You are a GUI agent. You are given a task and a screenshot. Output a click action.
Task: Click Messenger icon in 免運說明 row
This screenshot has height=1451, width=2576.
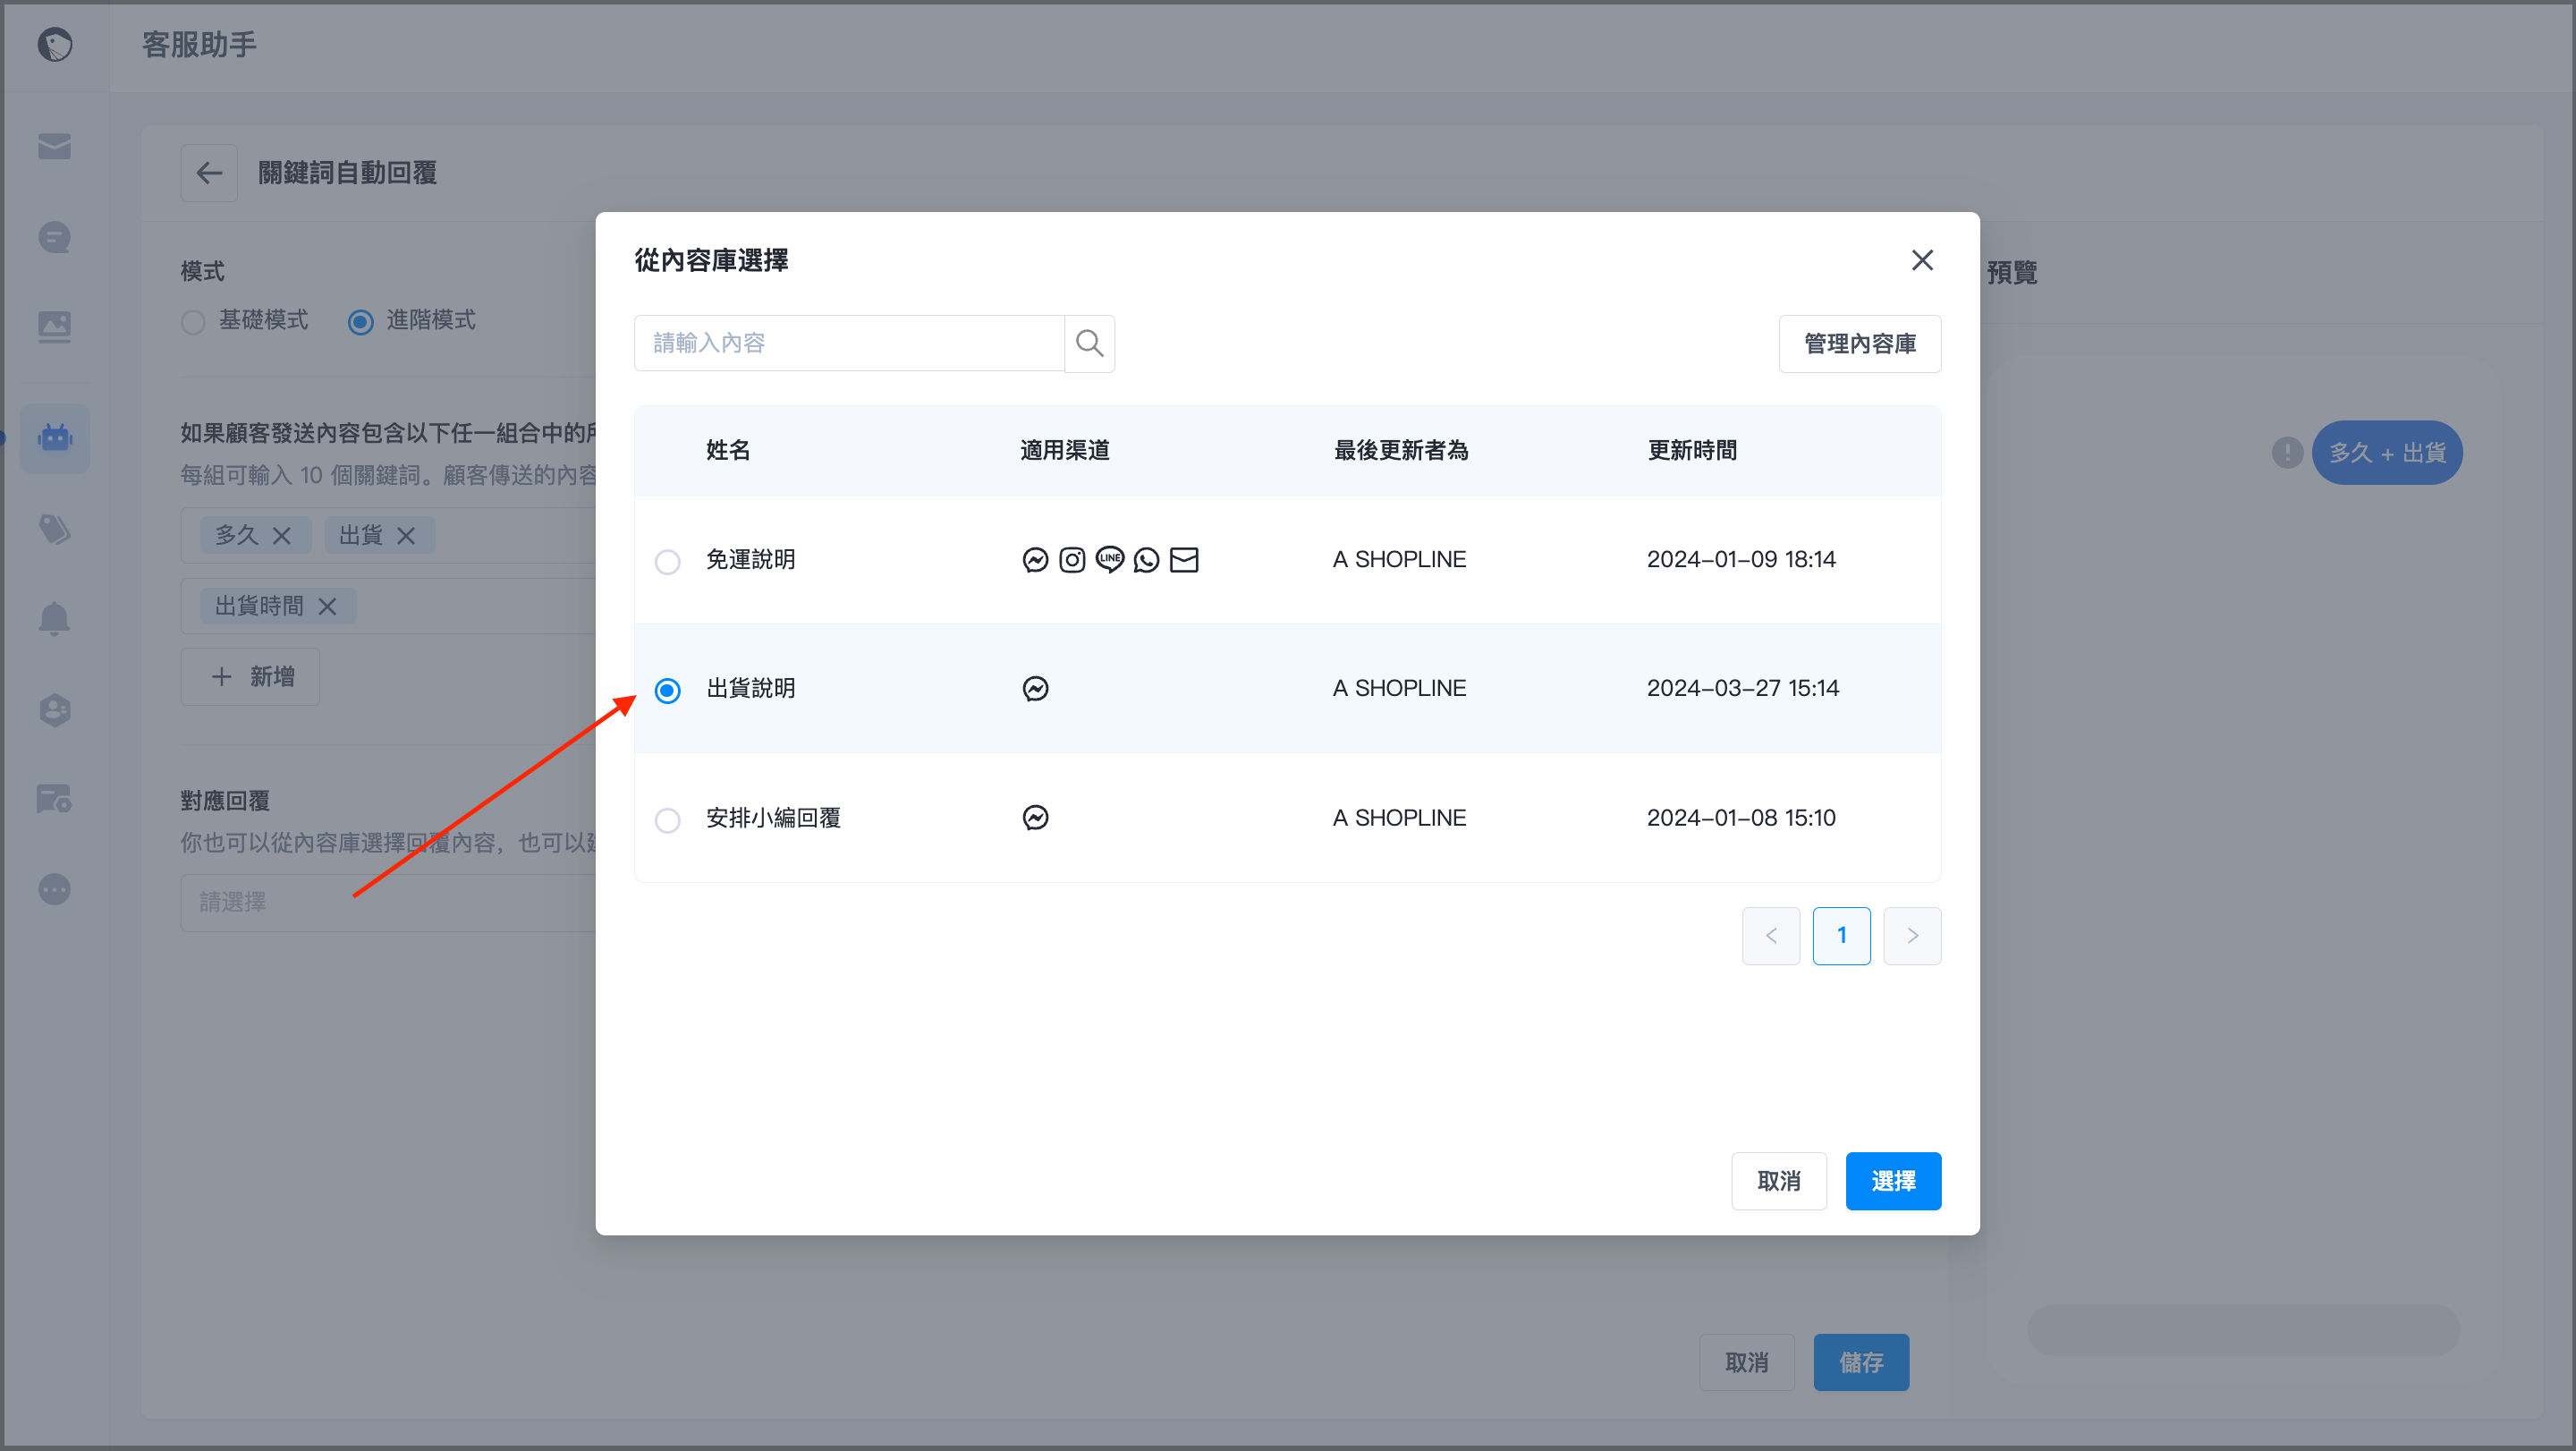1035,560
